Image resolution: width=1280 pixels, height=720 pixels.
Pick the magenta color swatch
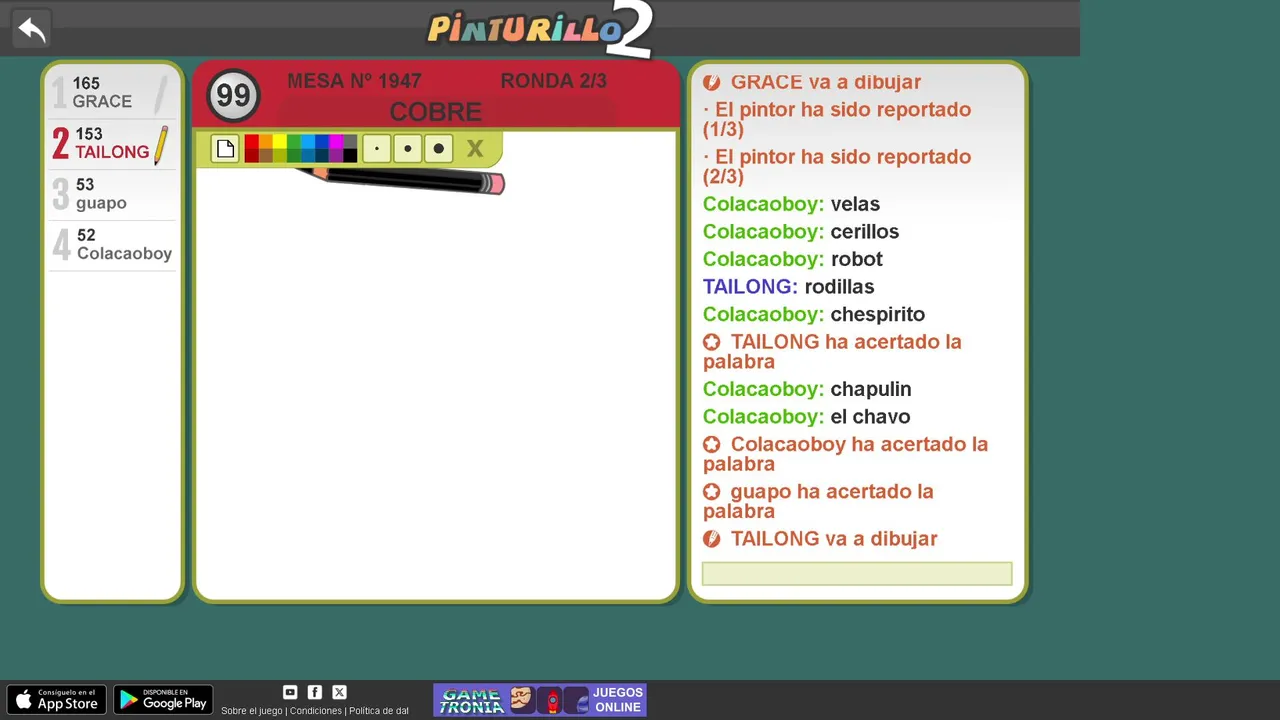[x=336, y=142]
